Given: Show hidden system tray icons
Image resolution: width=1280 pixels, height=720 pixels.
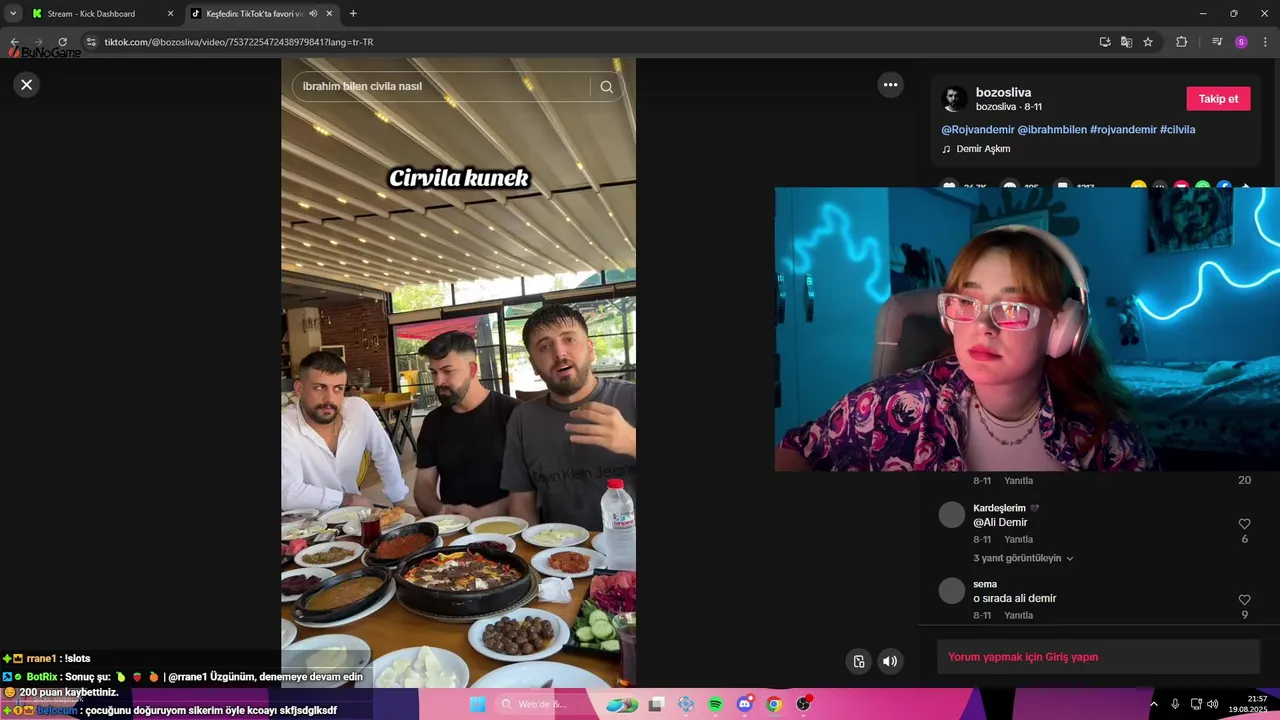Looking at the screenshot, I should coord(1153,704).
